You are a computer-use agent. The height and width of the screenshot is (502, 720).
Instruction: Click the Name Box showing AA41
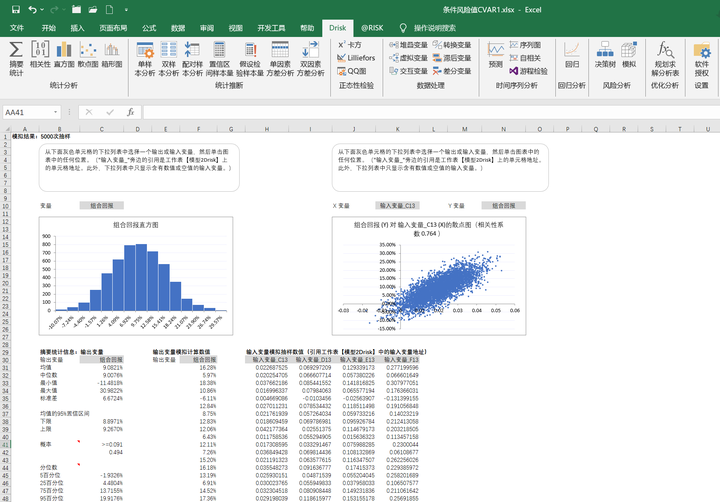[x=27, y=112]
